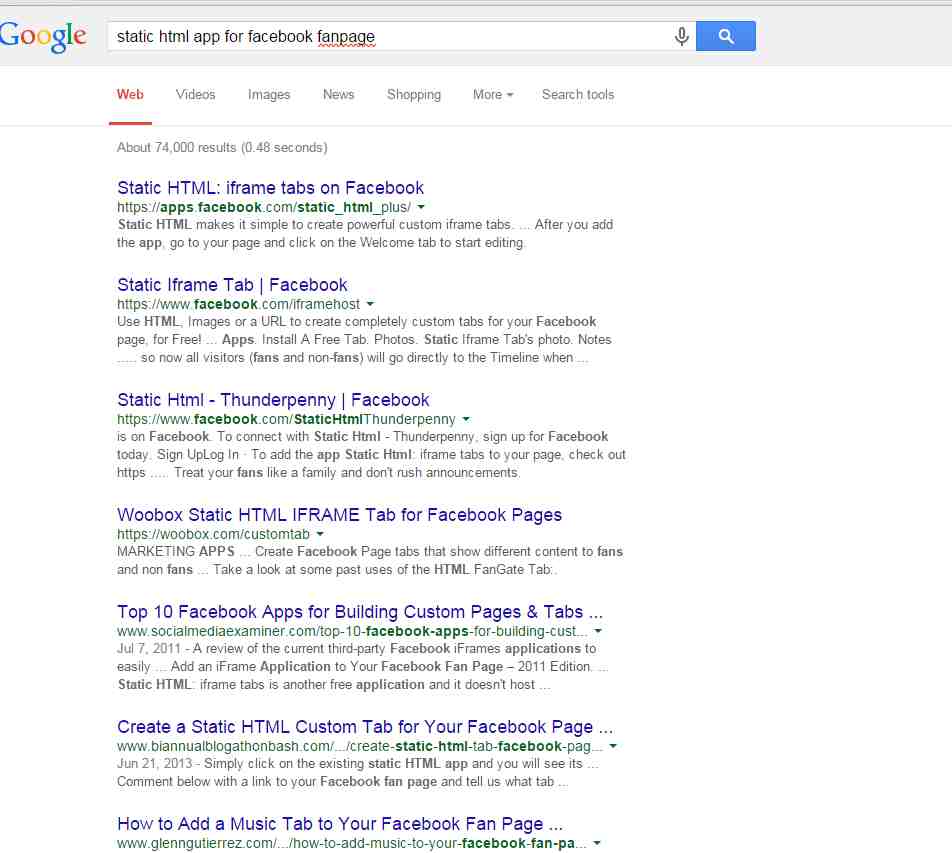Expand arrow next to glenngutierrez.com URL
952x853 pixels.
coord(597,843)
